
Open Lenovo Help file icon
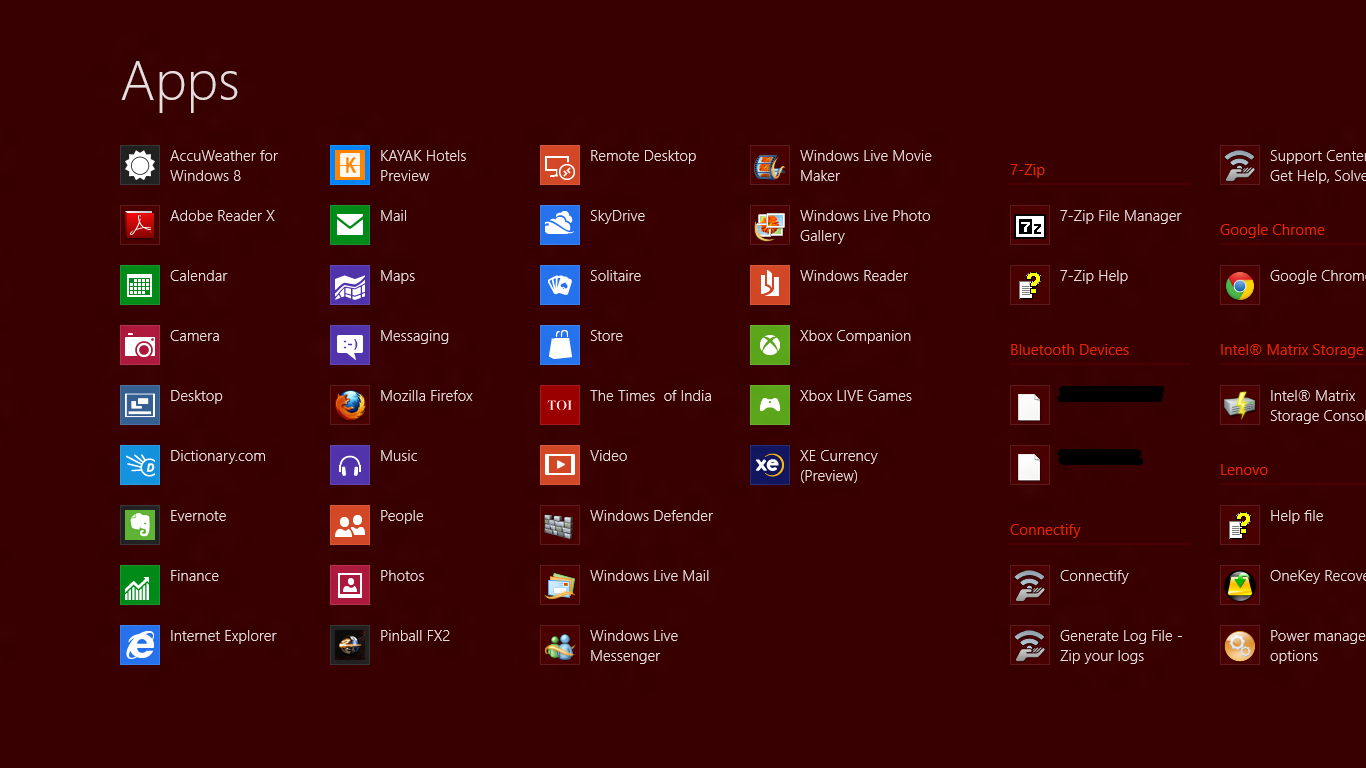(1240, 525)
